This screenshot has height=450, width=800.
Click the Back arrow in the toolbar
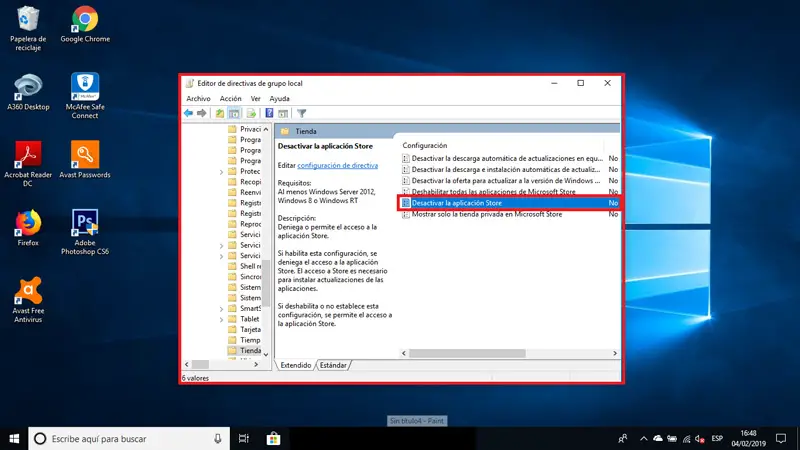188,113
